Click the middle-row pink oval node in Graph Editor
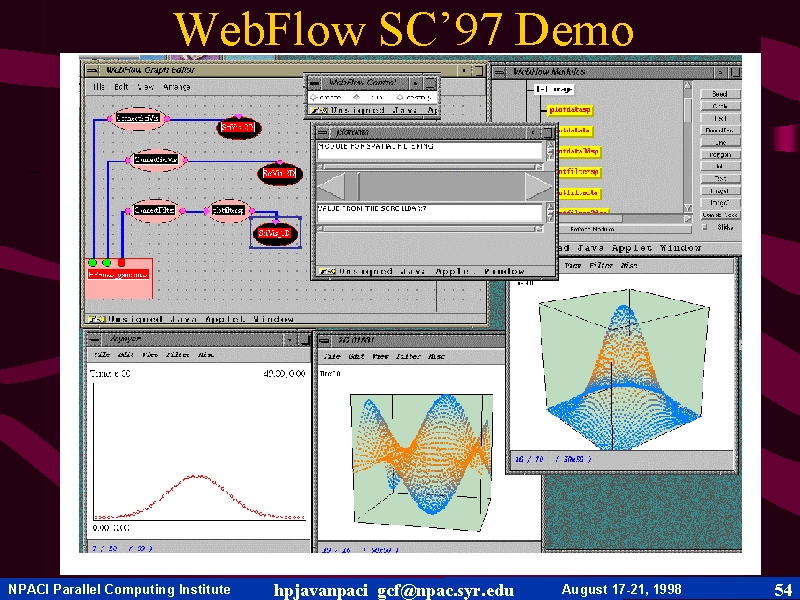This screenshot has width=800, height=600. click(x=156, y=160)
